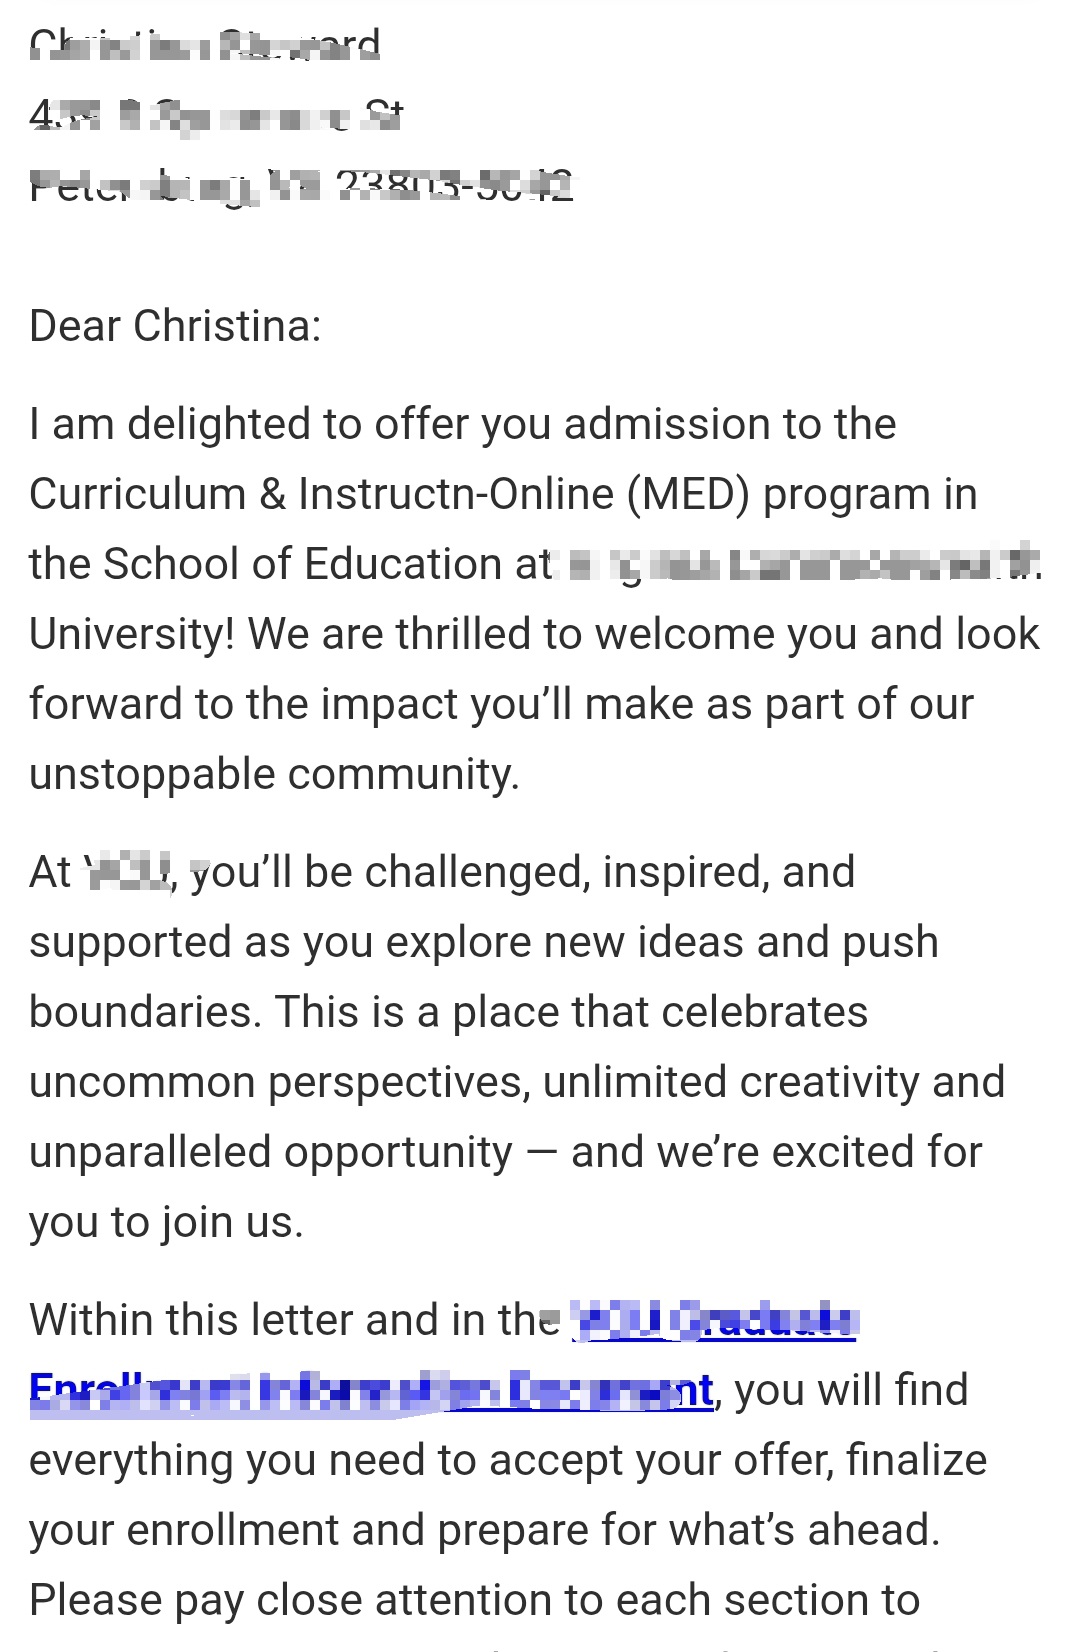Click the line 'your enrollment and prepare for what's ahead.'
This screenshot has width=1080, height=1652.
(485, 1531)
